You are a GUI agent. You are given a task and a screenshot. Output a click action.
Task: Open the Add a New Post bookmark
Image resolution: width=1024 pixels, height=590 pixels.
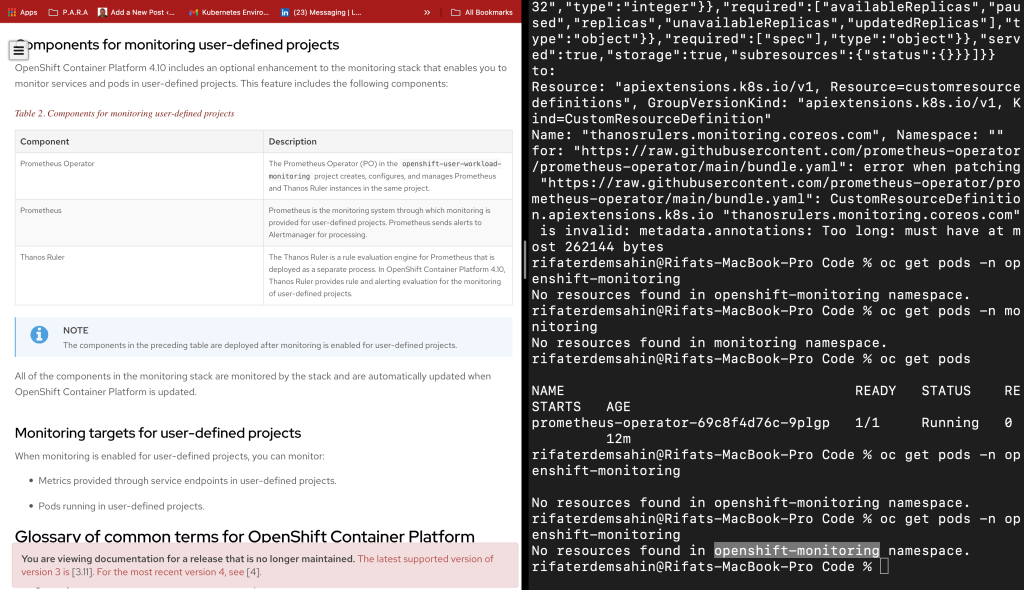[x=136, y=12]
